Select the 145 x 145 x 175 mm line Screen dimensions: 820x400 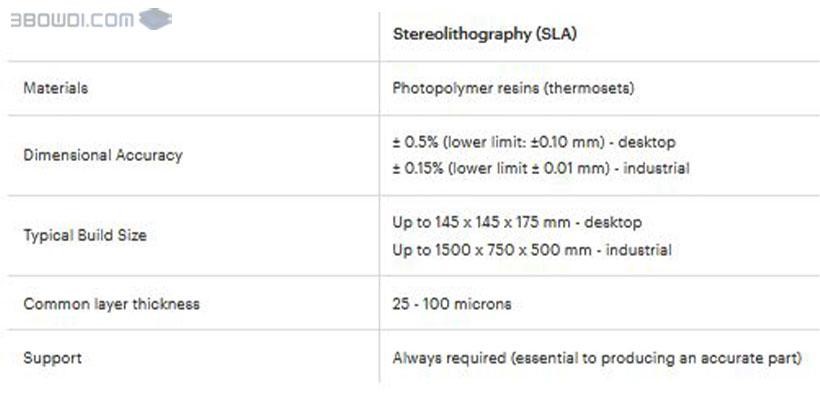(516, 222)
